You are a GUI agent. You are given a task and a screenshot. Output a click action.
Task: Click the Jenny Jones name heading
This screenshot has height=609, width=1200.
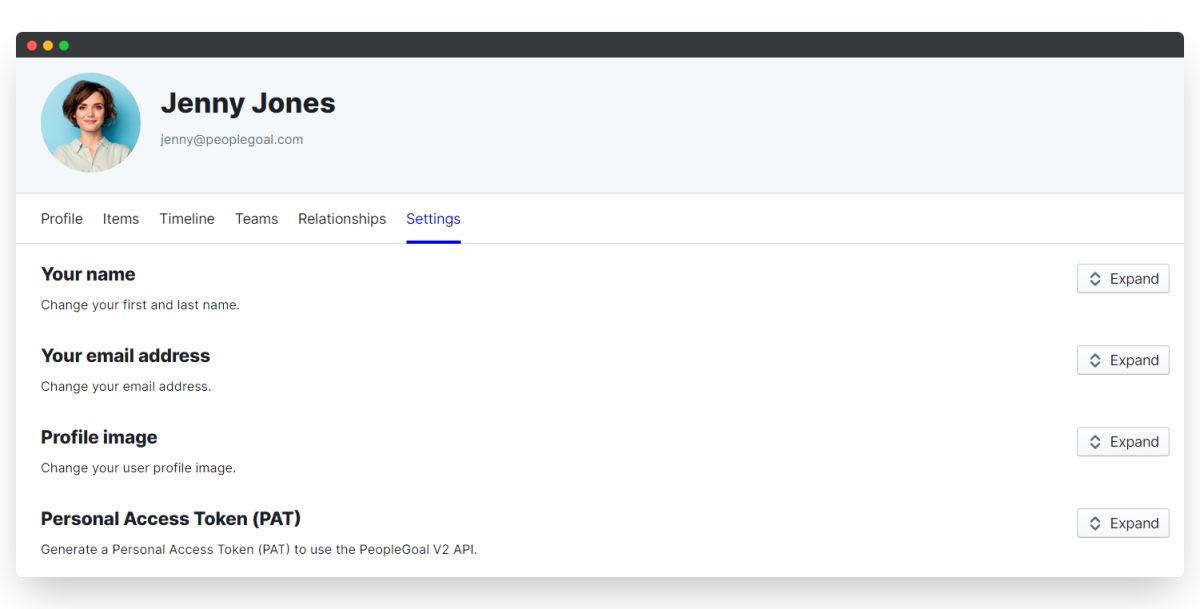248,103
